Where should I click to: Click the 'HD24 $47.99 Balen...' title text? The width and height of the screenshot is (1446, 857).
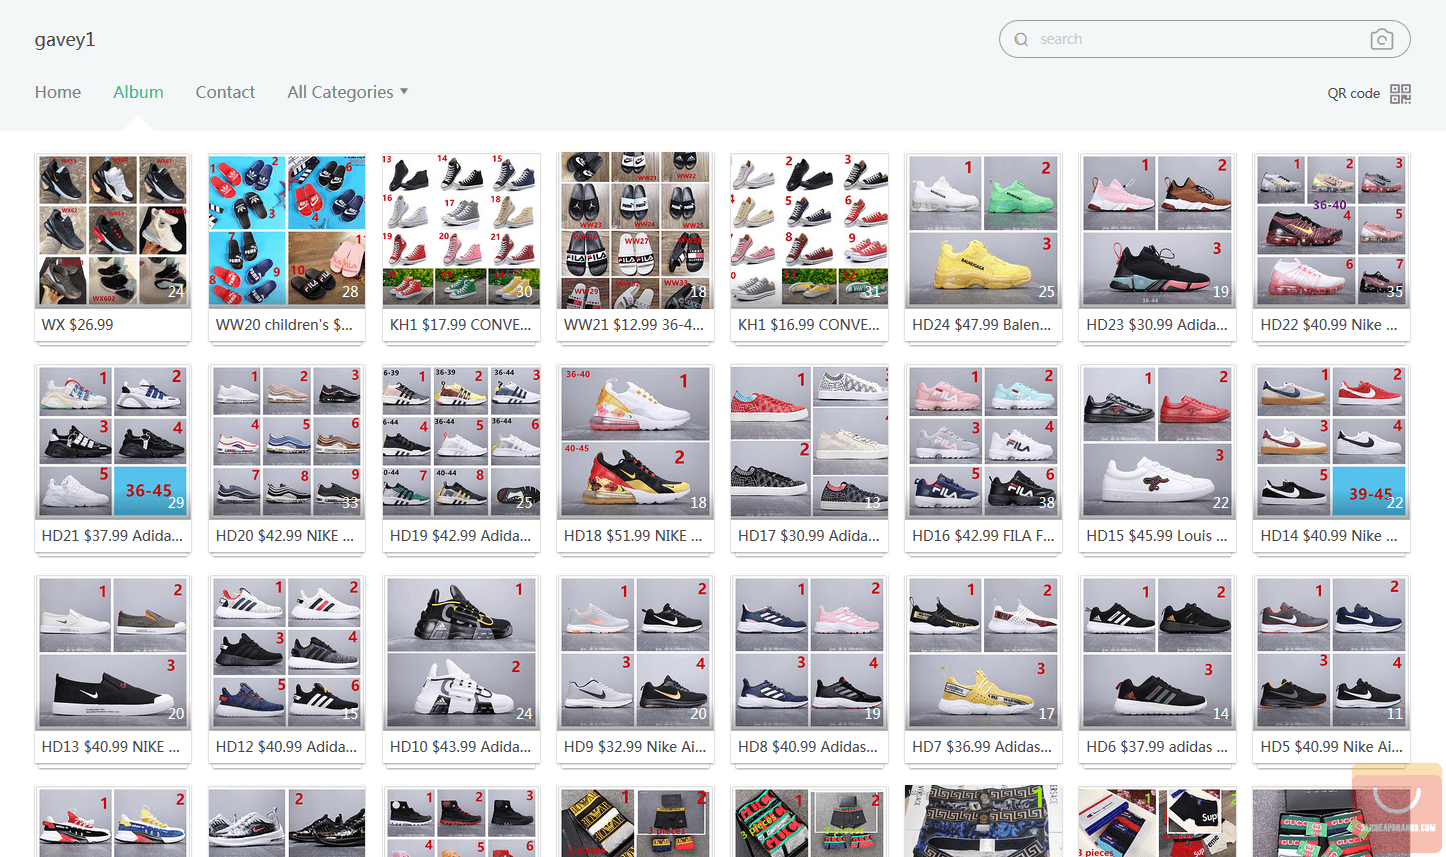[981, 325]
